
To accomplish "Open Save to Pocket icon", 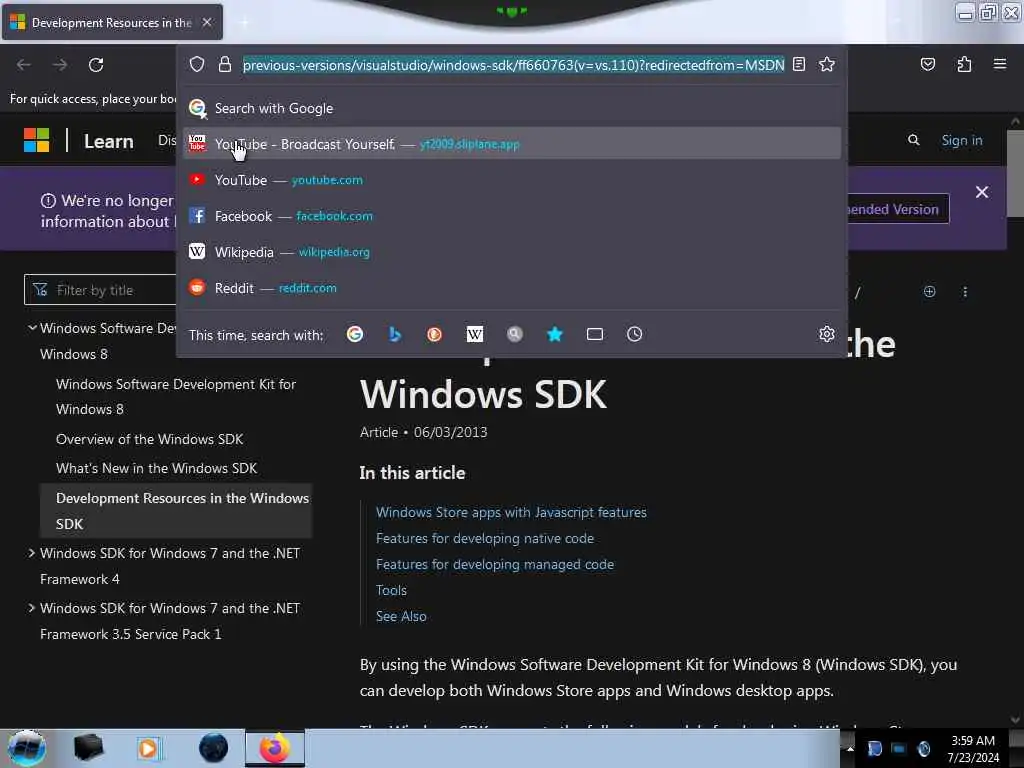I will (927, 64).
